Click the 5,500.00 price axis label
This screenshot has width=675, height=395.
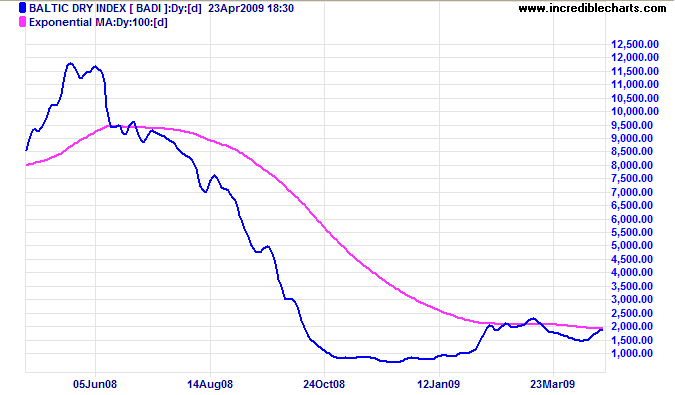(x=632, y=232)
